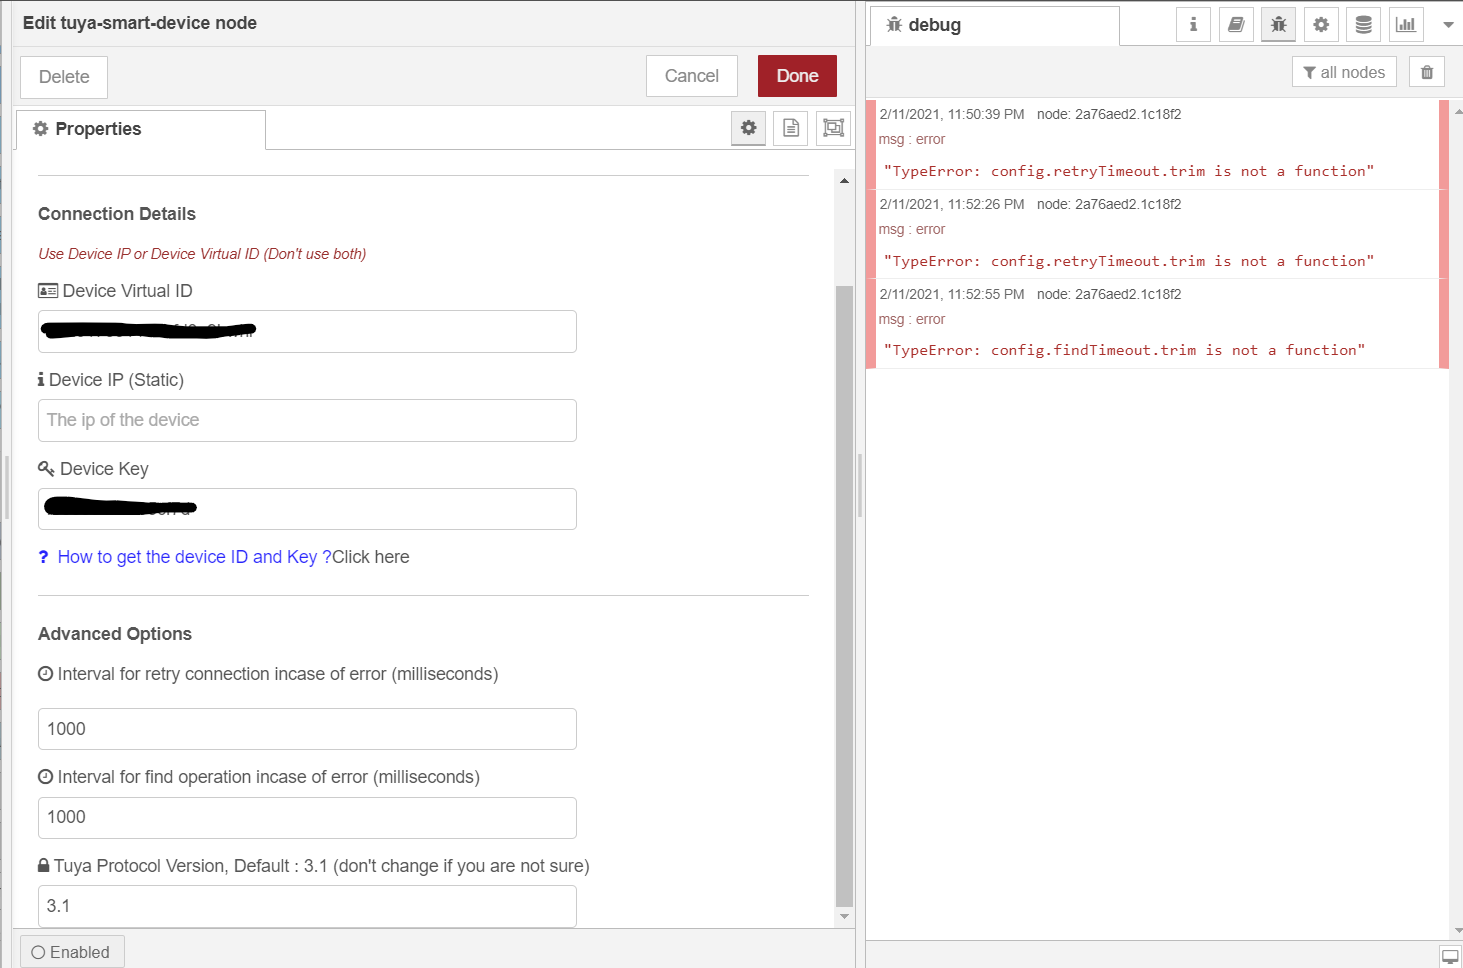Open the node appearance editor icon
This screenshot has height=968, width=1463.
pyautogui.click(x=832, y=128)
